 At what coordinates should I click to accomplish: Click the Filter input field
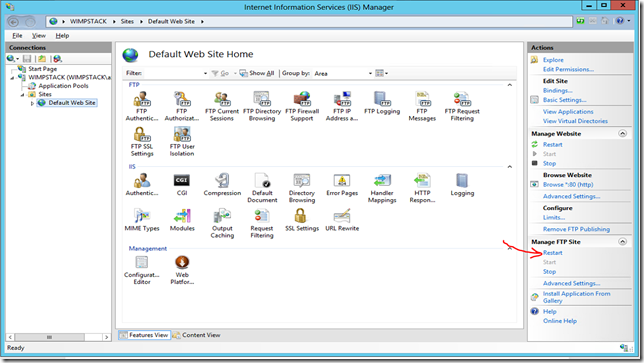point(172,74)
